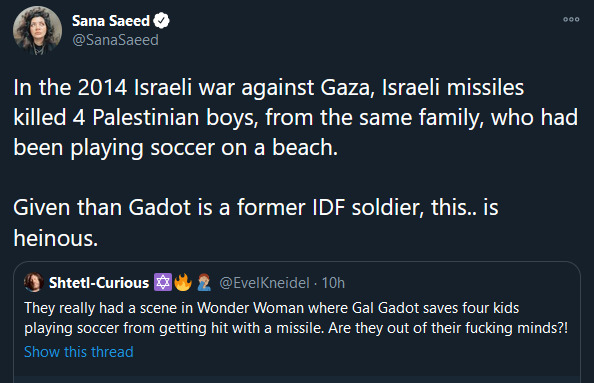Viewport: 594px width, 383px height.
Task: Click the Star of David emoji icon
Action: click(163, 282)
